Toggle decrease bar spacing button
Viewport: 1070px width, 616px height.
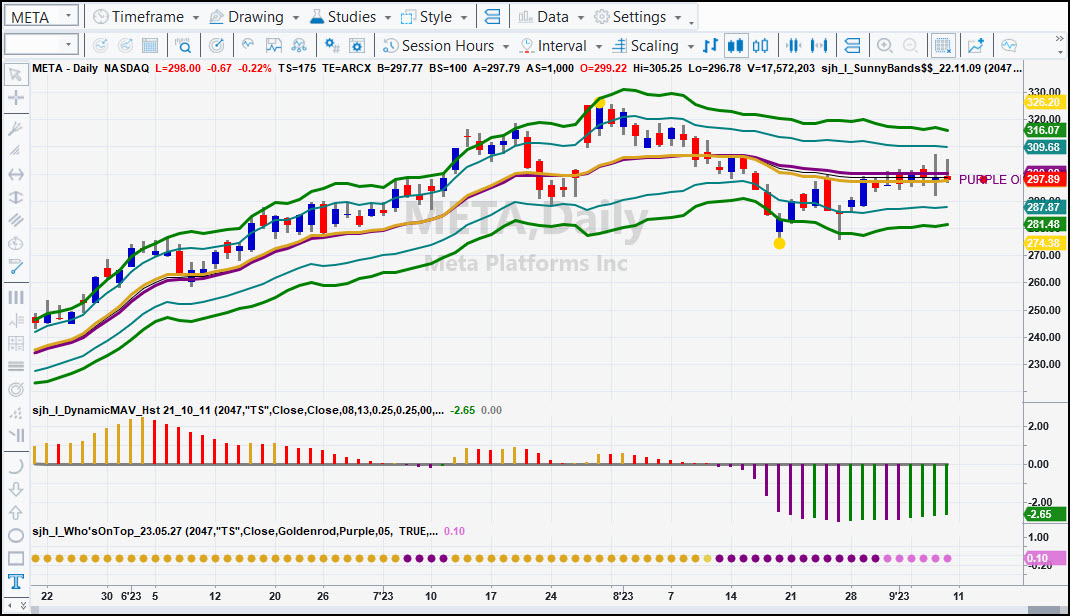(794, 46)
